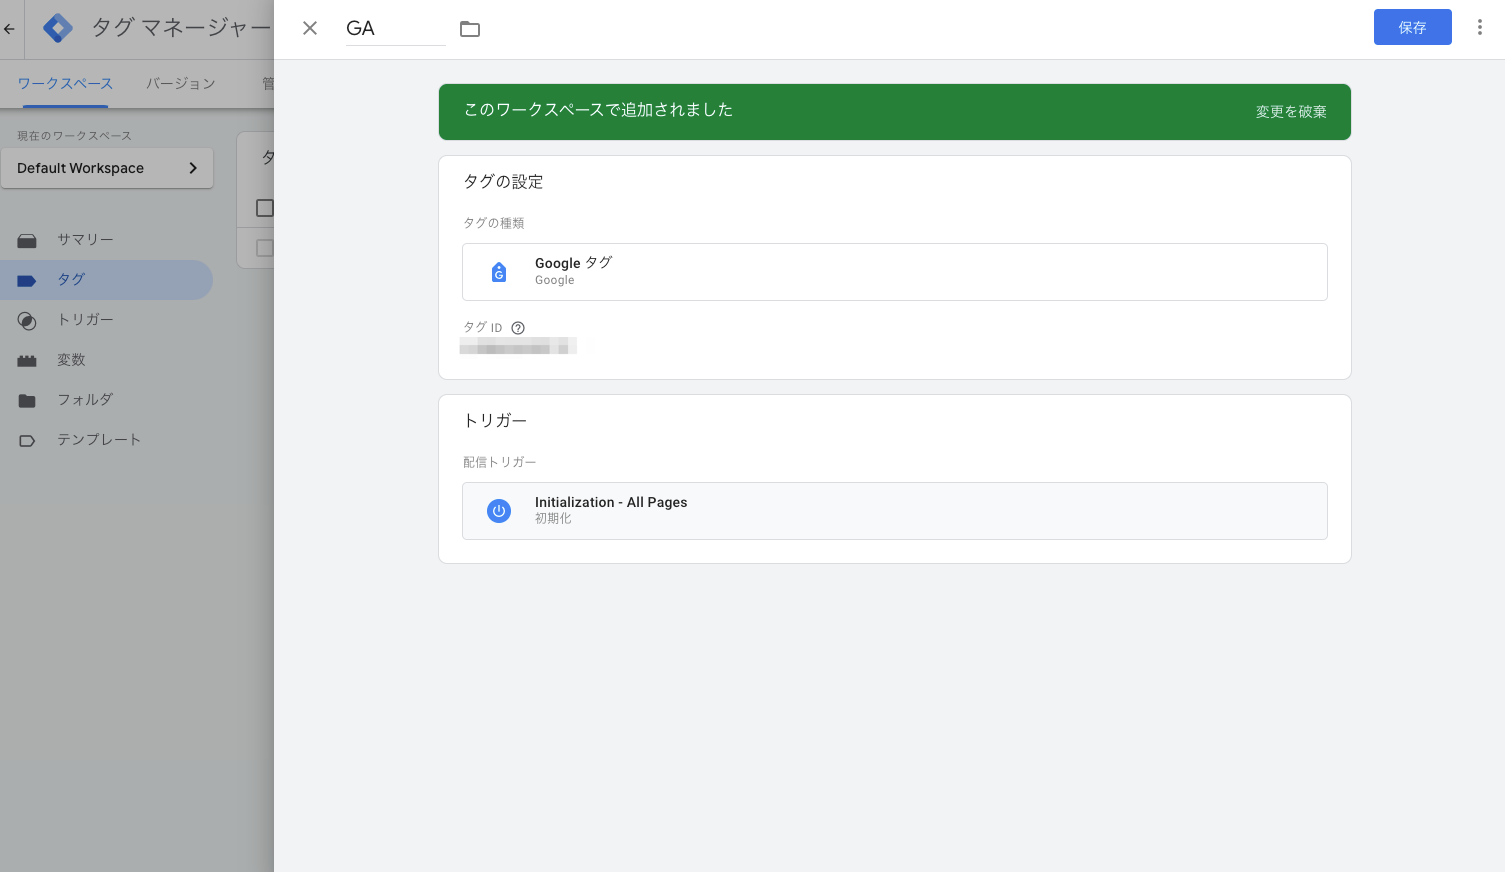The height and width of the screenshot is (872, 1505).
Task: Edit the GA tag name field
Action: tap(394, 29)
